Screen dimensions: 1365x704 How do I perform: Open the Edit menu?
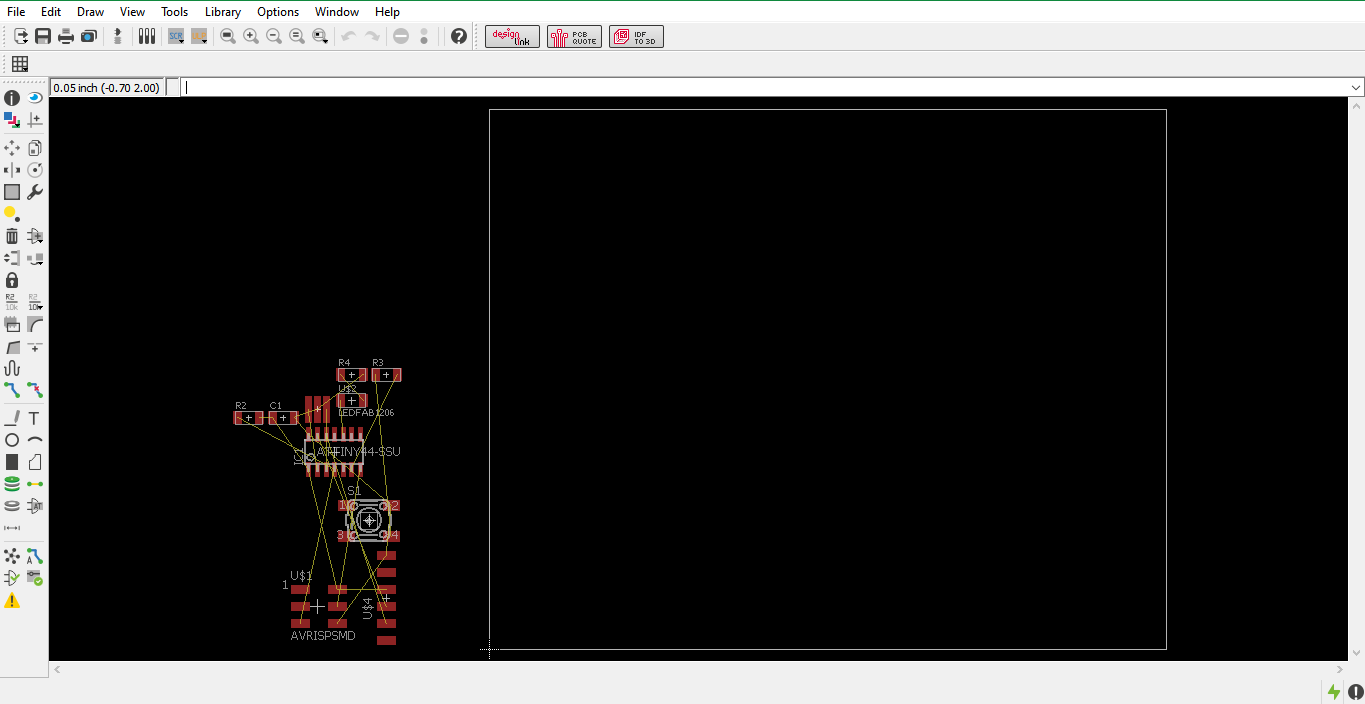coord(51,12)
